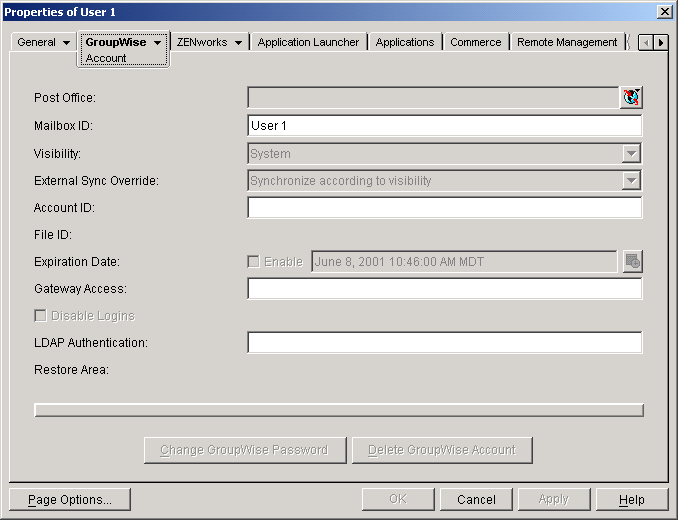This screenshot has height=520, width=678.
Task: Focus the Mailbox ID field
Action: 445,126
